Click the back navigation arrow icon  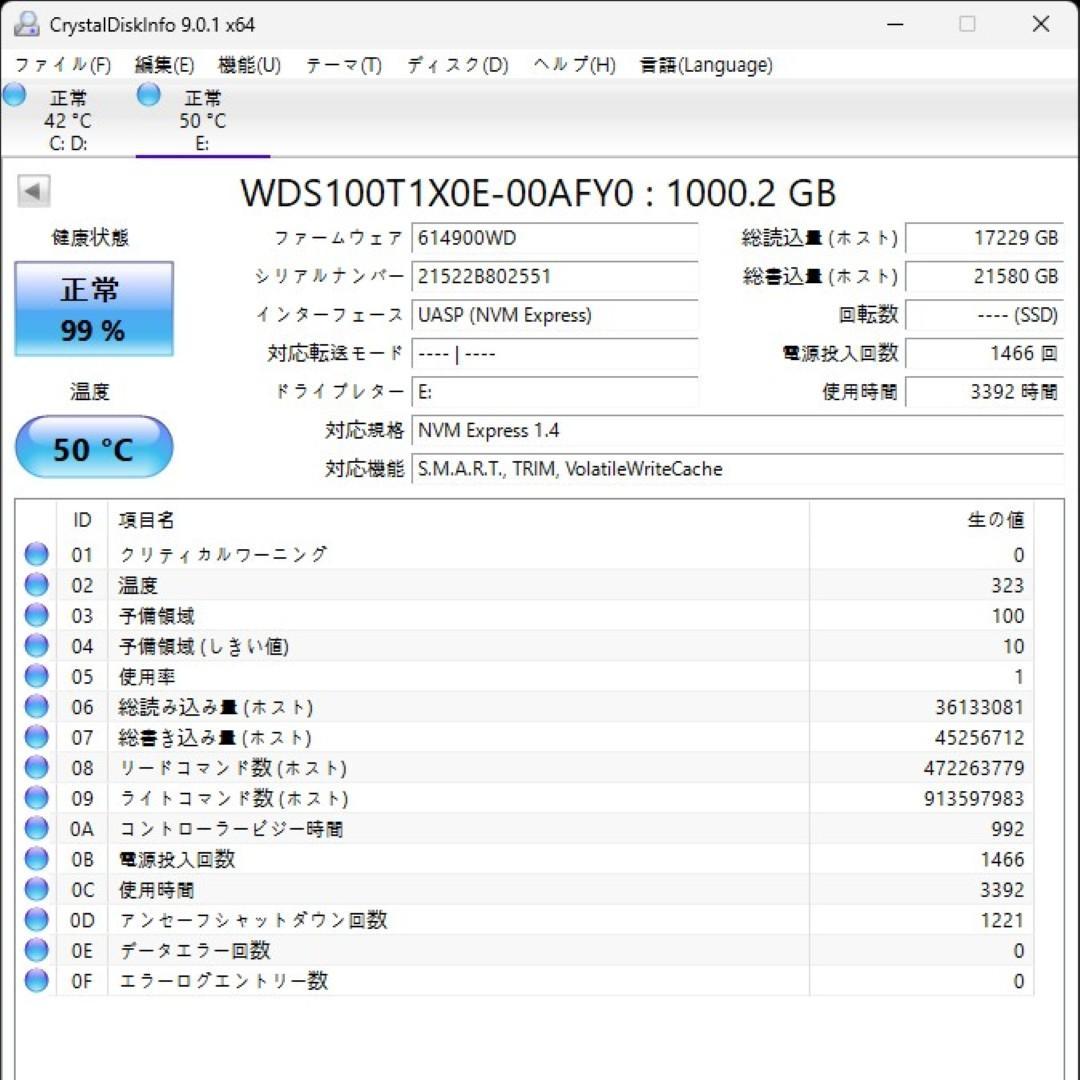coord(31,190)
